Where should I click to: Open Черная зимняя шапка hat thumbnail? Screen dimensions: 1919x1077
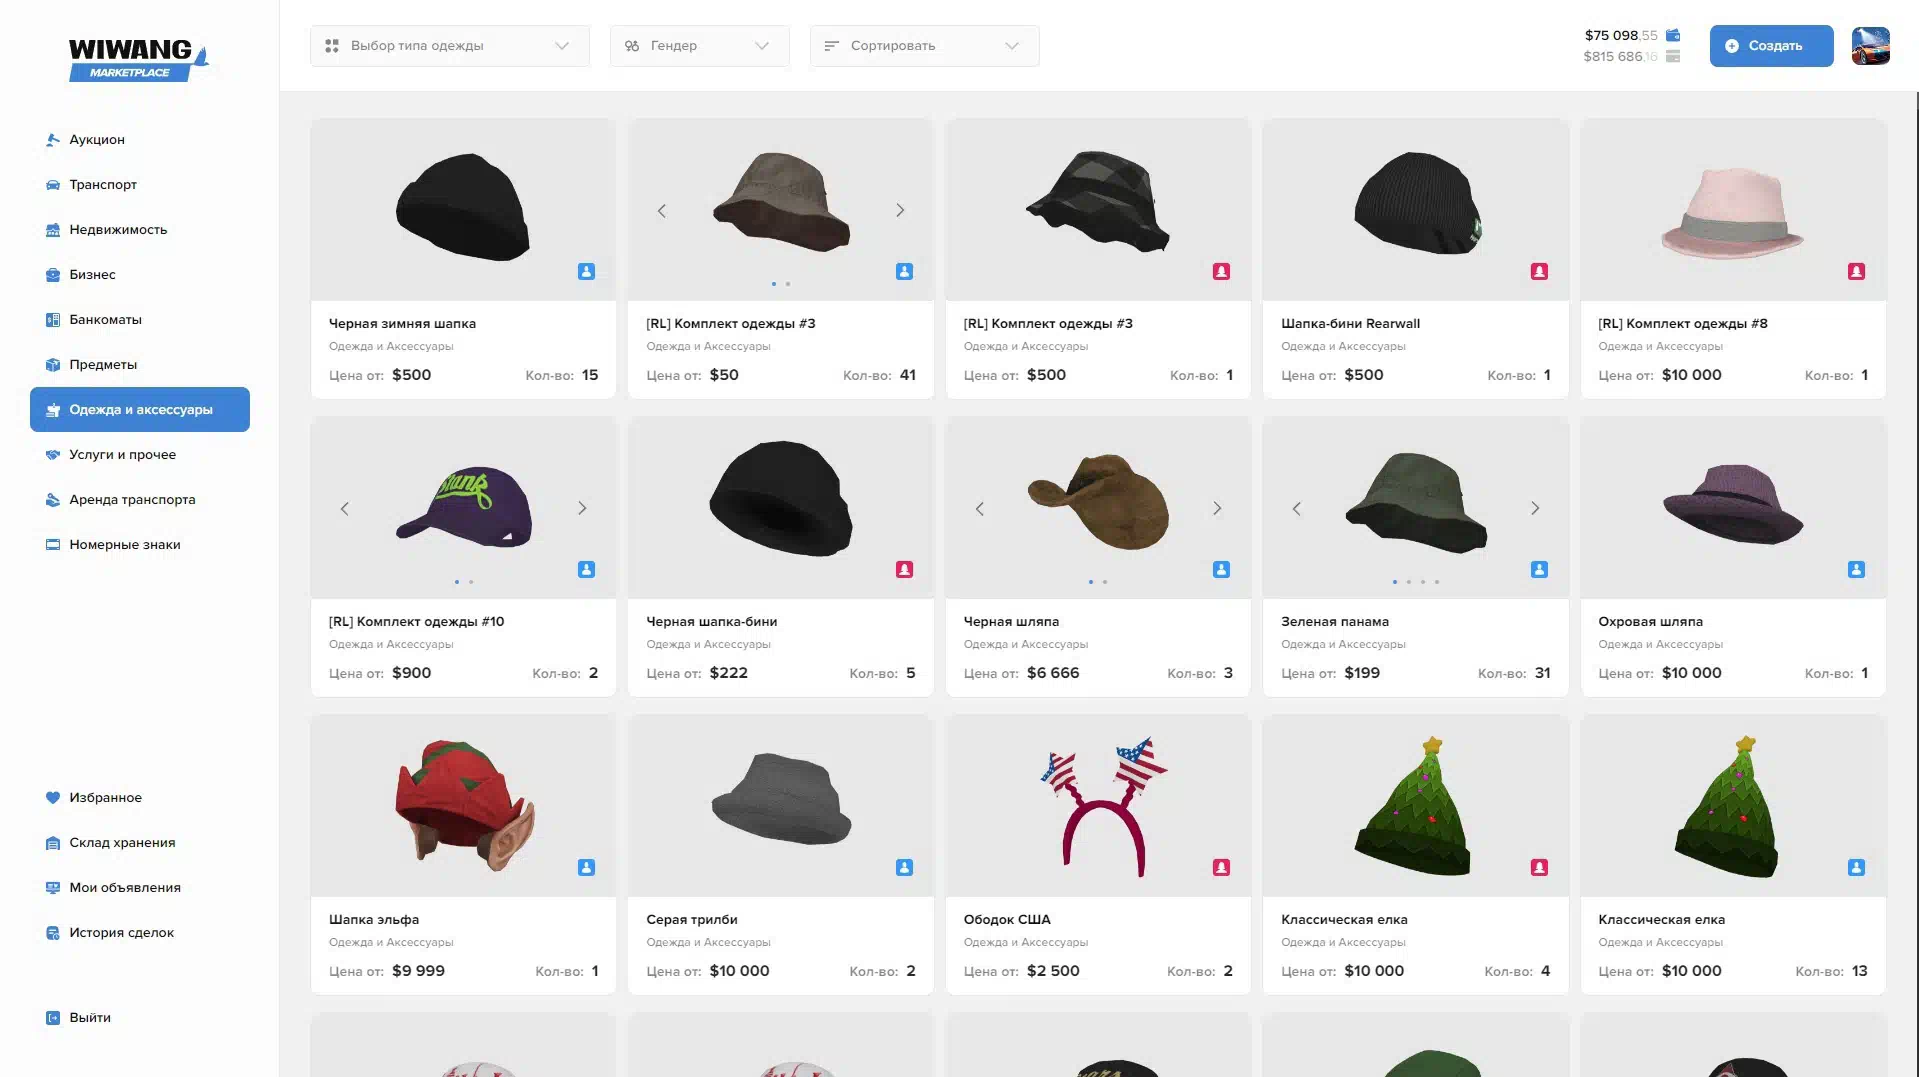[463, 209]
